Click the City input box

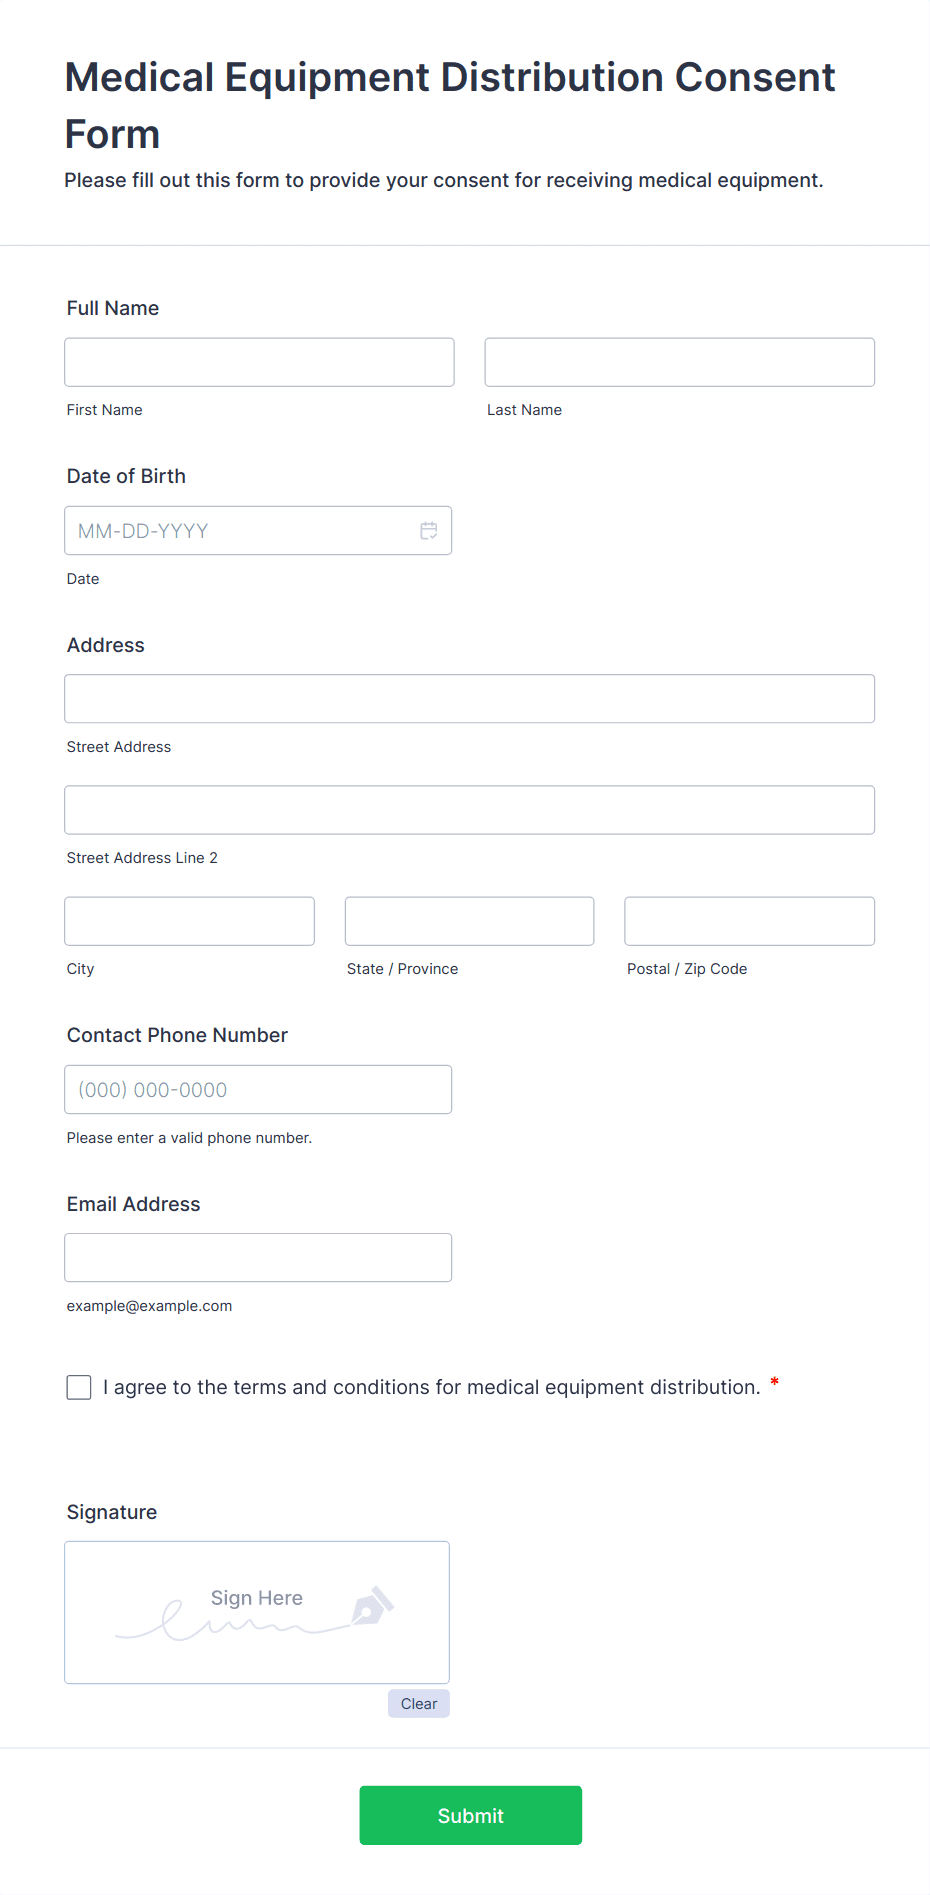189,921
